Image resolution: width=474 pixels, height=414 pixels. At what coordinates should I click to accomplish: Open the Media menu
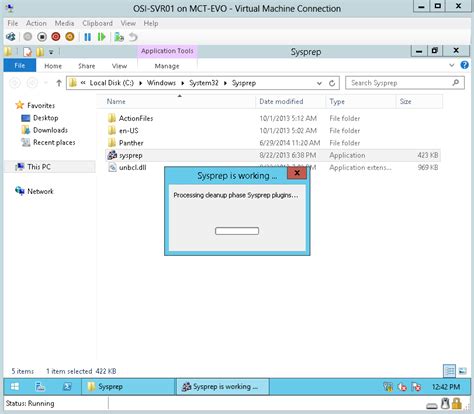(64, 23)
